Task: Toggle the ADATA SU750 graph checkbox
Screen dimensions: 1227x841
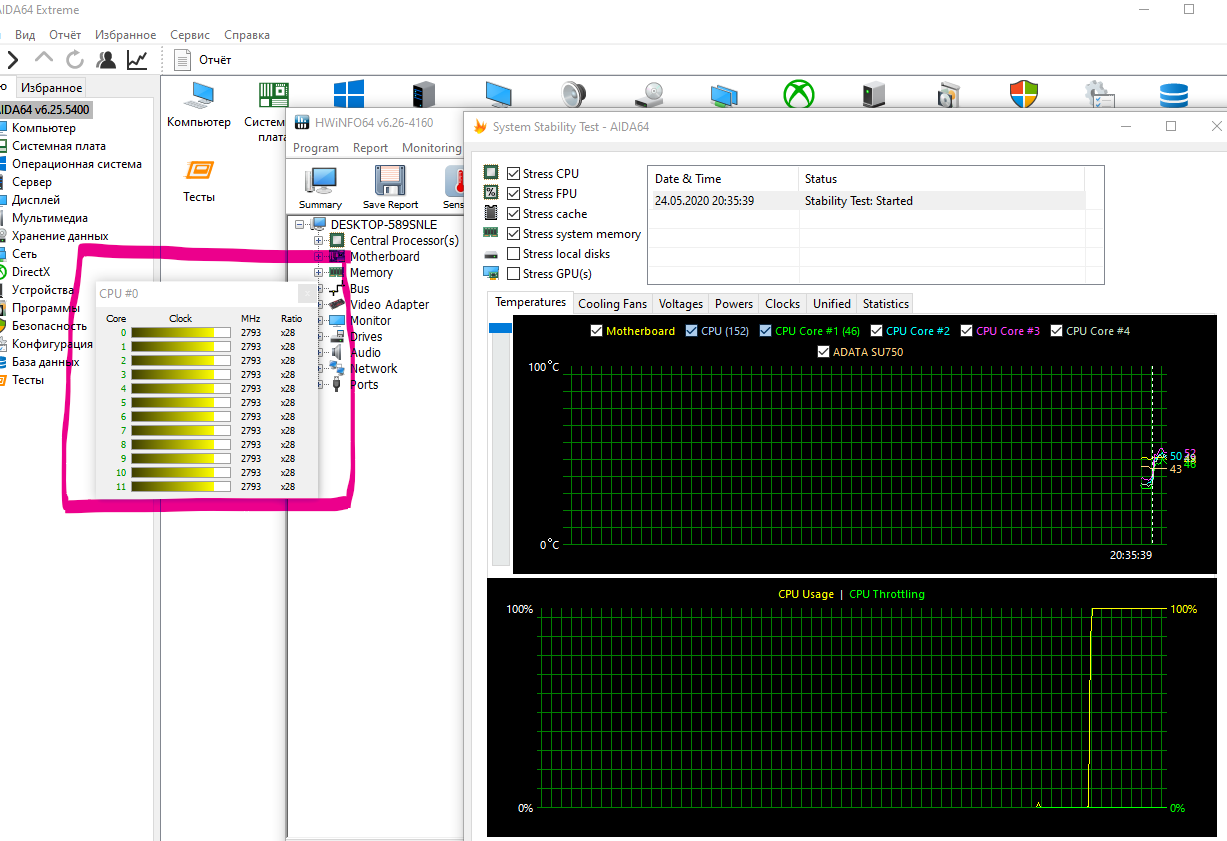Action: pyautogui.click(x=824, y=352)
